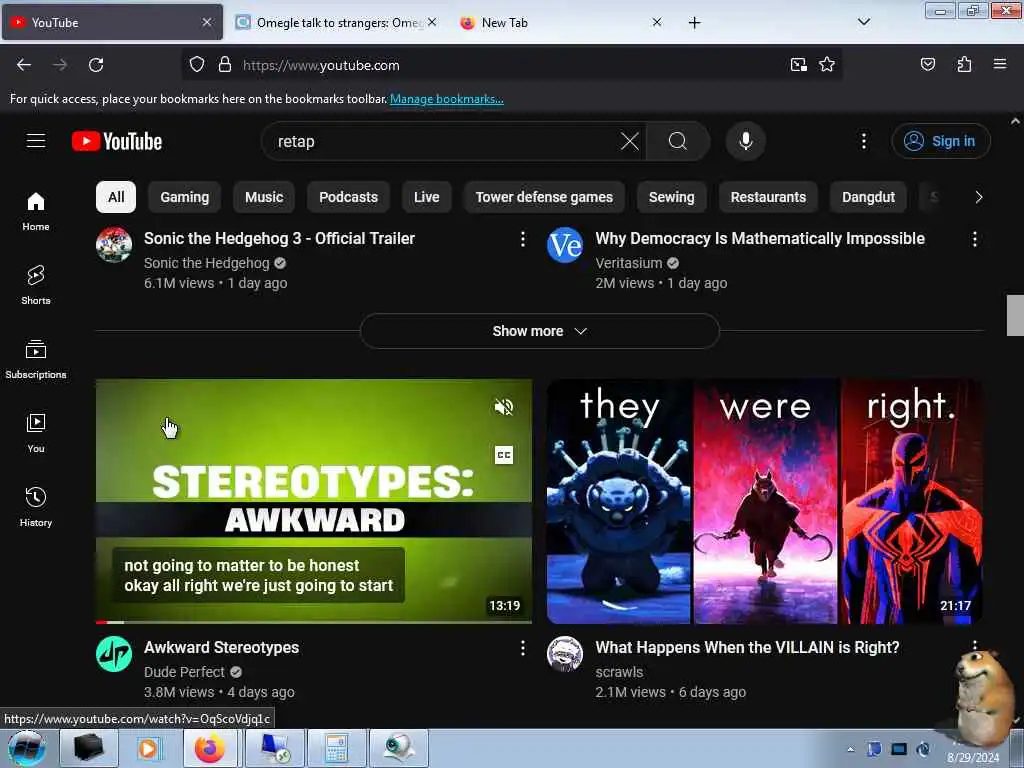Filter feed by Dangdut chip
1024x768 pixels.
tap(868, 197)
